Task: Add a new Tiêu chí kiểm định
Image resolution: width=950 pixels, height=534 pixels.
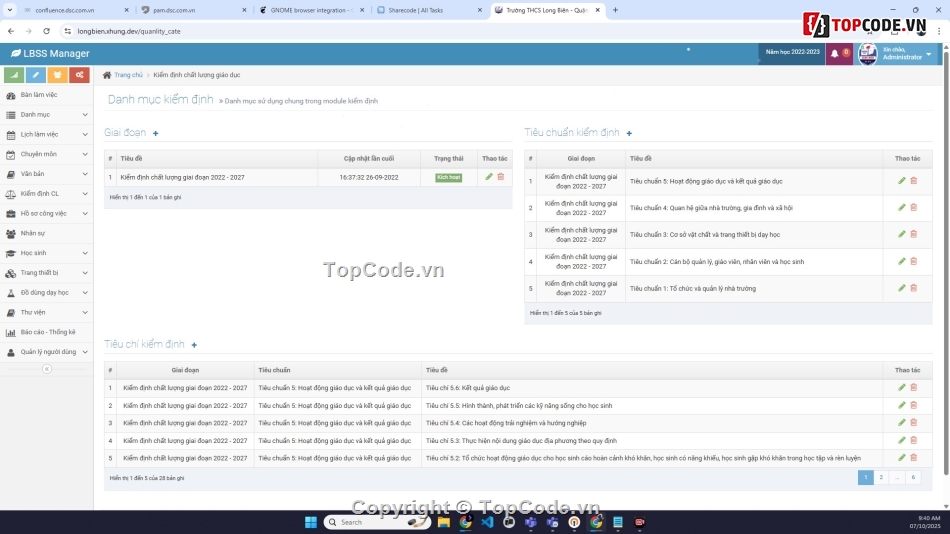Action: [194, 345]
